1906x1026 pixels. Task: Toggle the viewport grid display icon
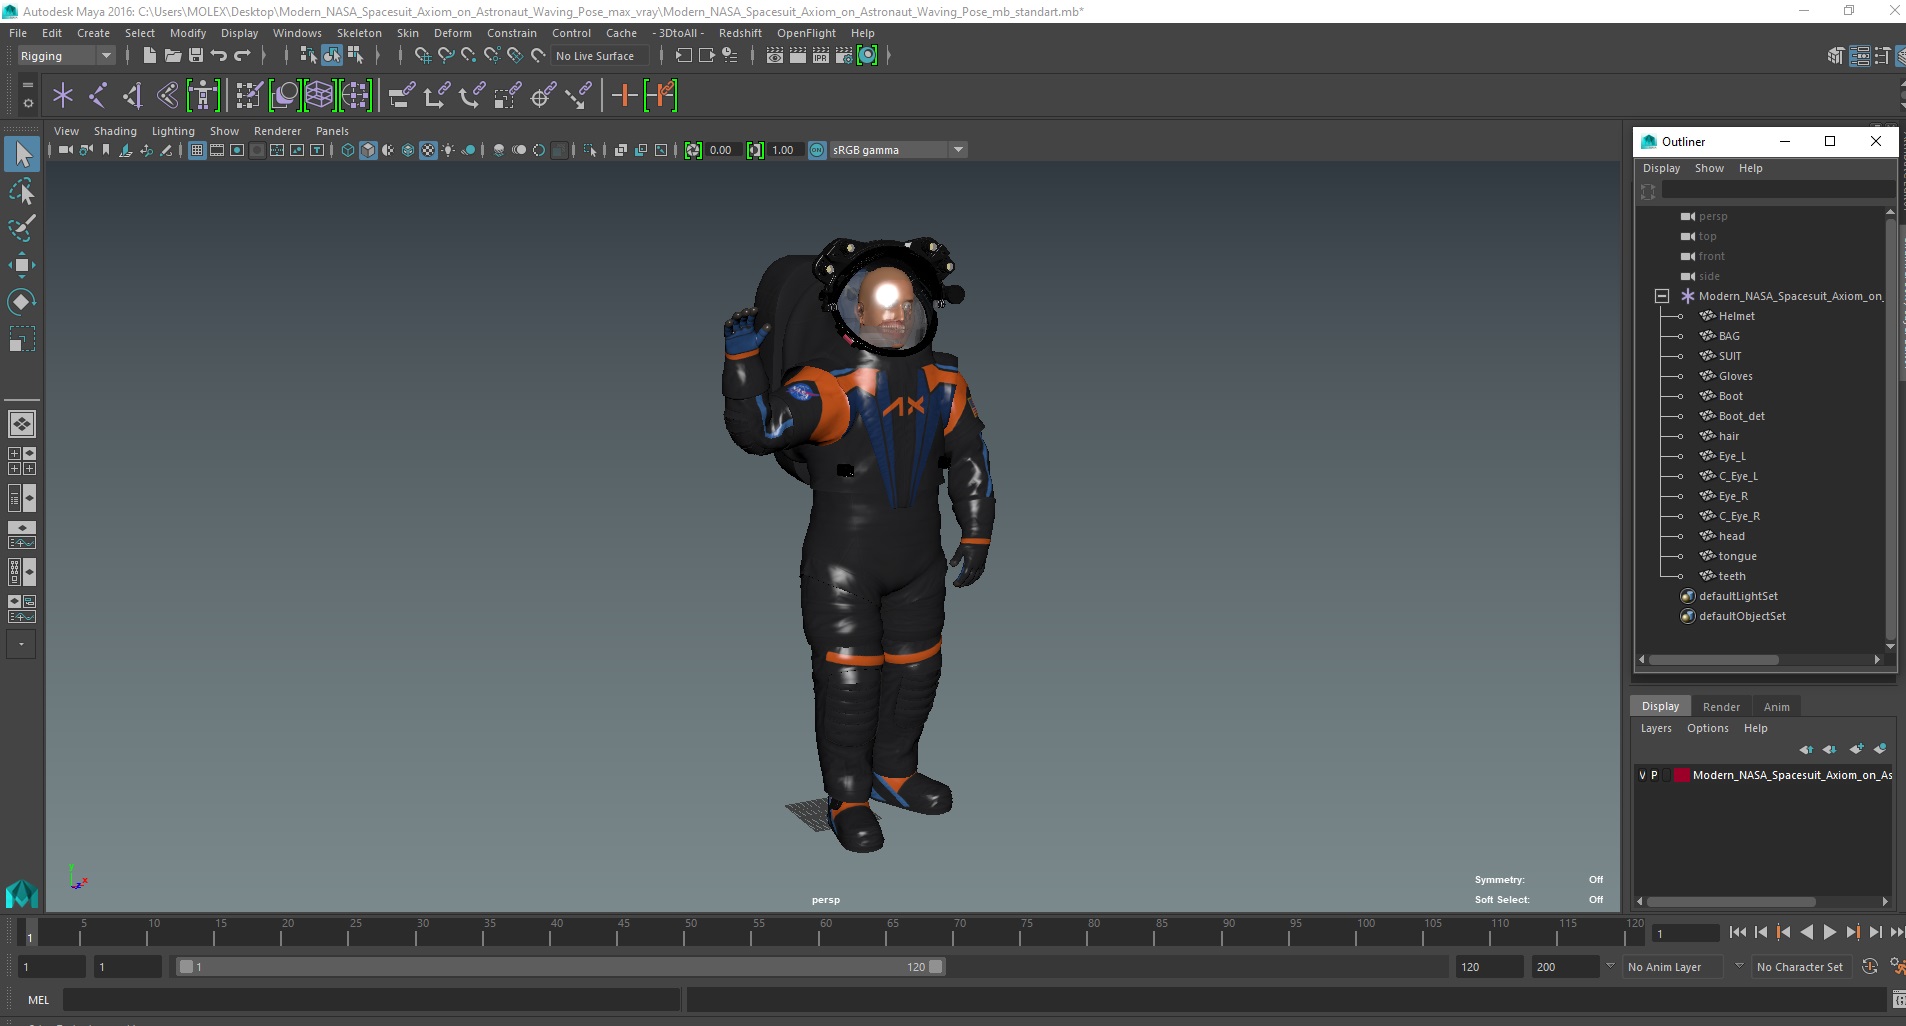click(197, 150)
